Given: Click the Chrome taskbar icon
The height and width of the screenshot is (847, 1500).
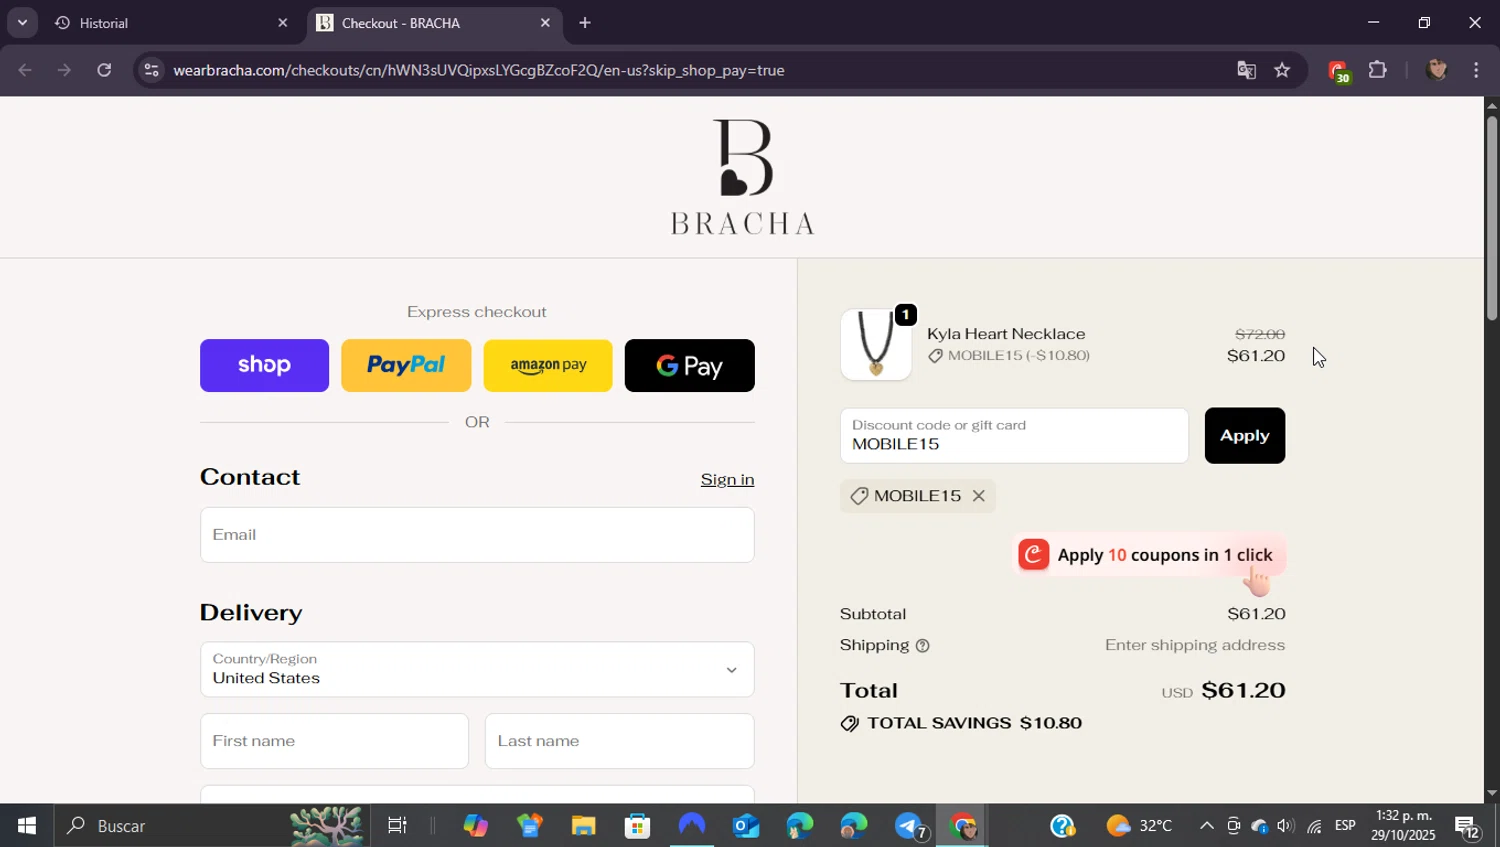Looking at the screenshot, I should pos(963,826).
